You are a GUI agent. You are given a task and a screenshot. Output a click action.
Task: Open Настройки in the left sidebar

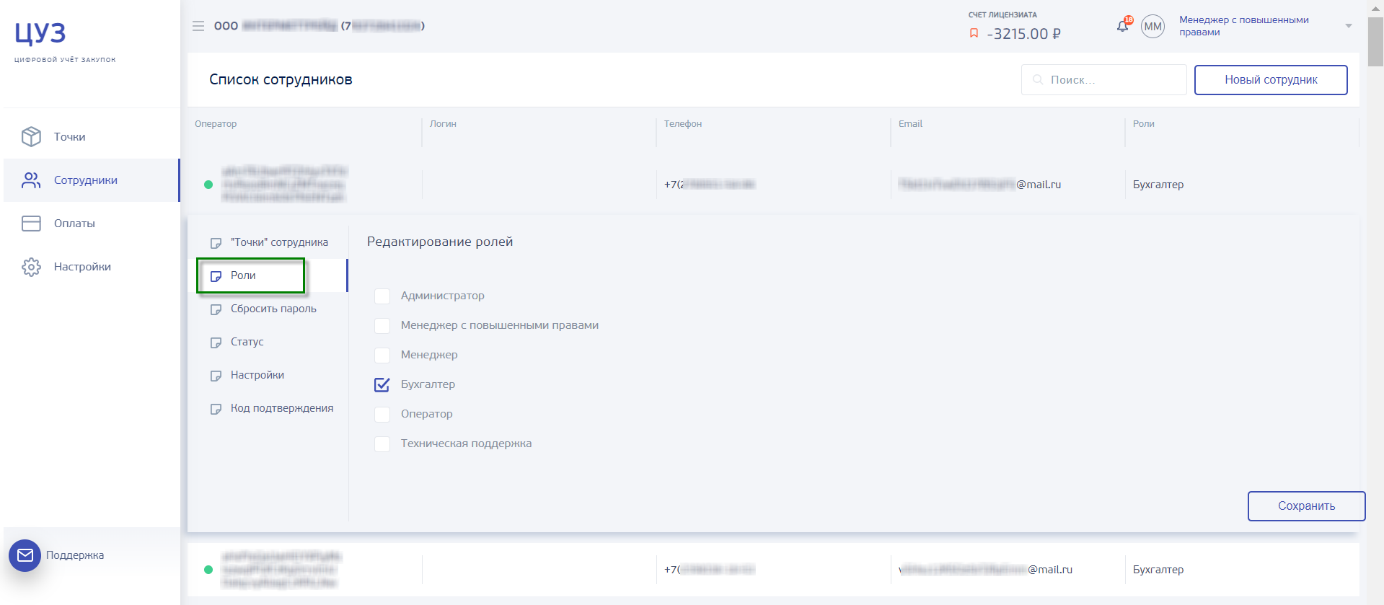point(90,267)
